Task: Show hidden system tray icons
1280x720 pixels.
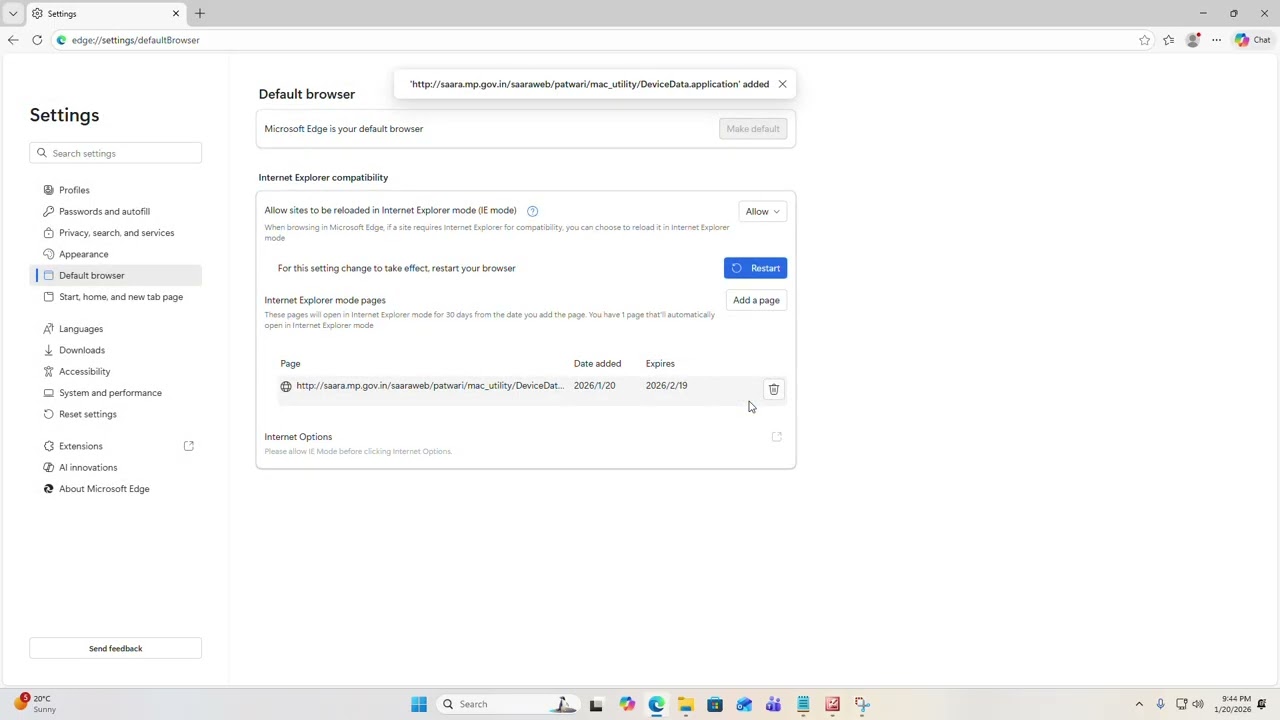Action: 1139,704
